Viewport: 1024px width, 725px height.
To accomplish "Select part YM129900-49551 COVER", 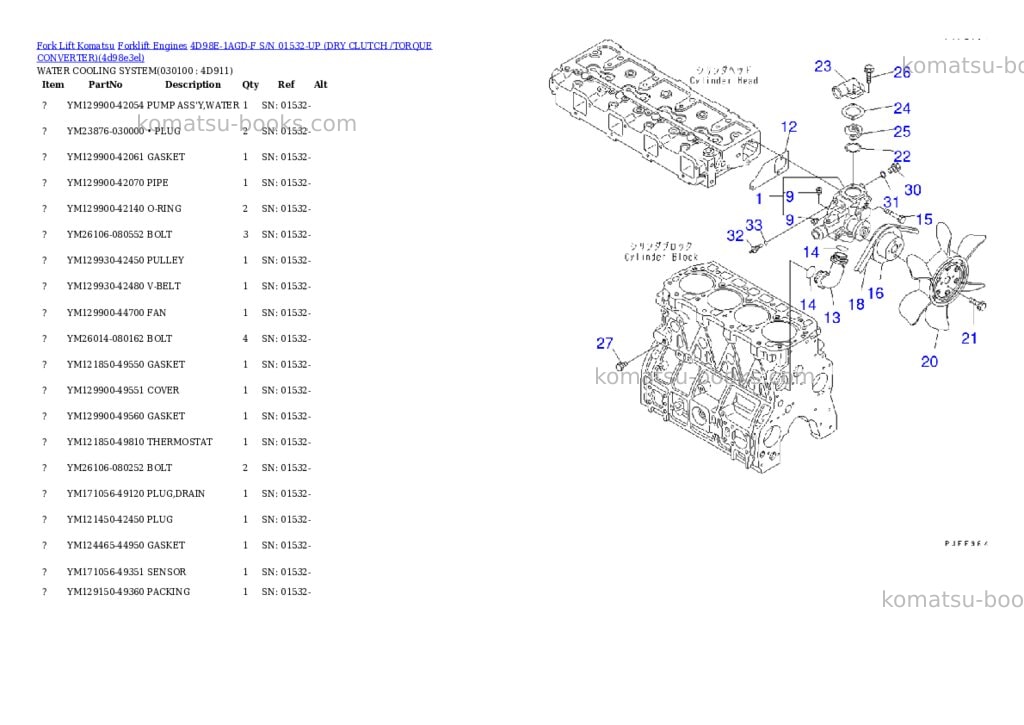I will point(123,390).
